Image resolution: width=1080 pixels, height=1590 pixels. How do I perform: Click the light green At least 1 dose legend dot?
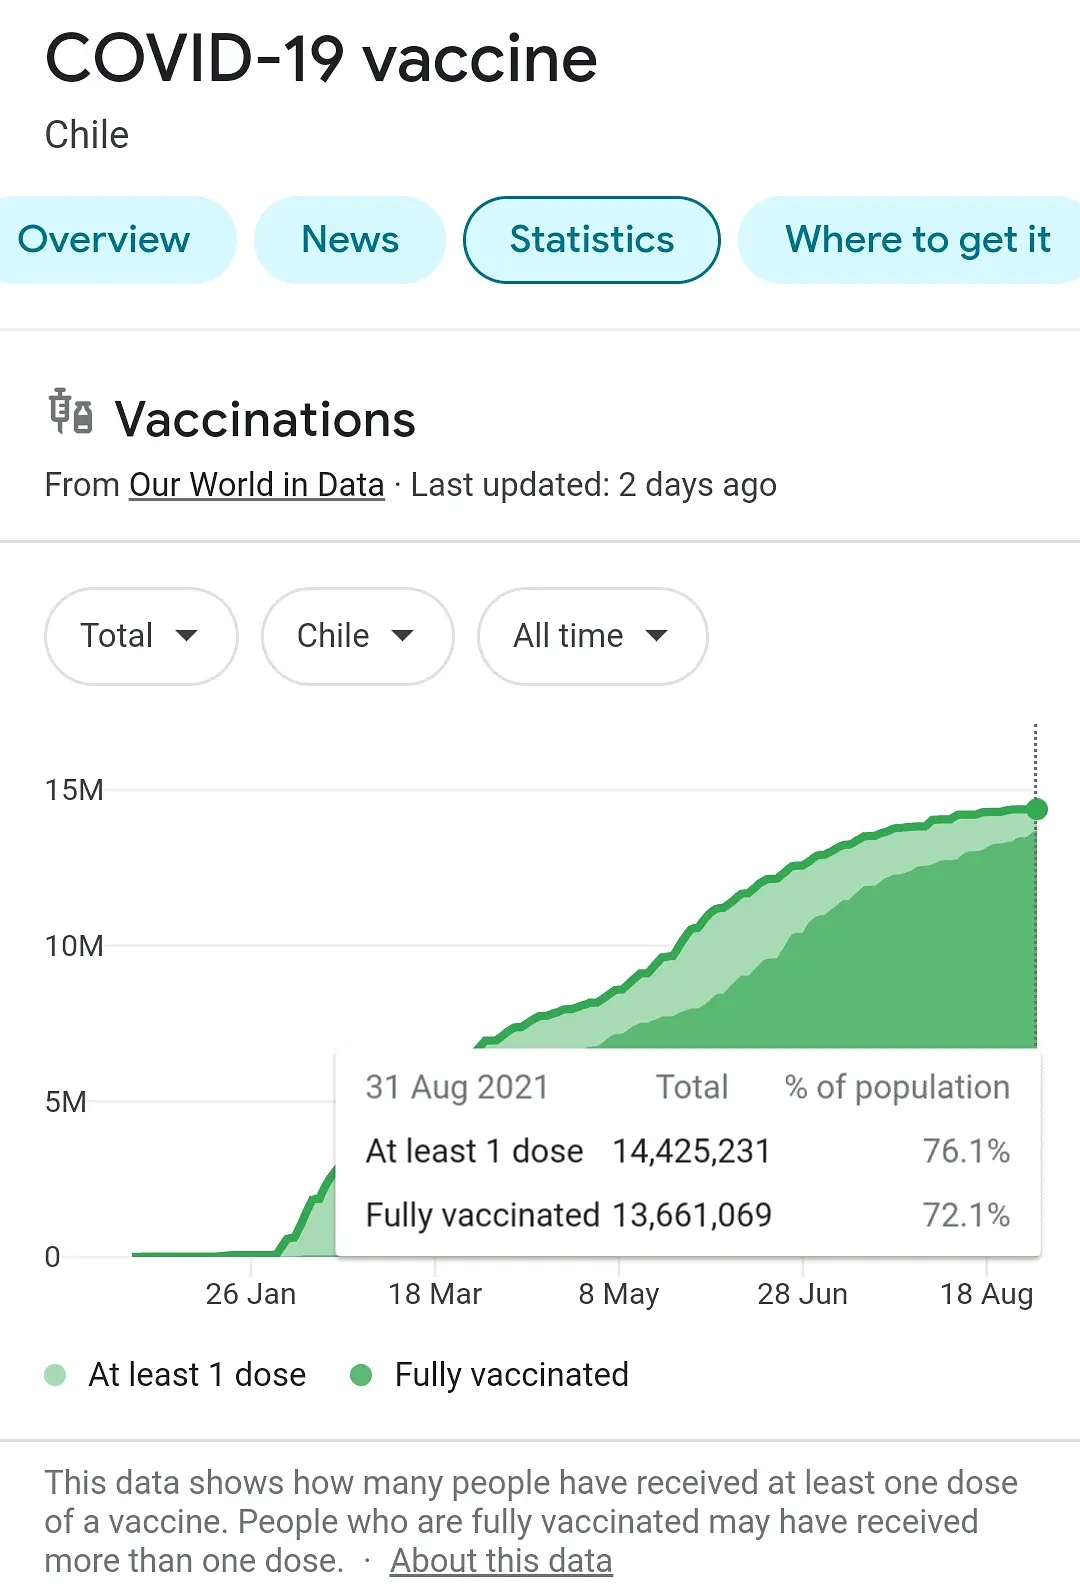(x=56, y=1375)
